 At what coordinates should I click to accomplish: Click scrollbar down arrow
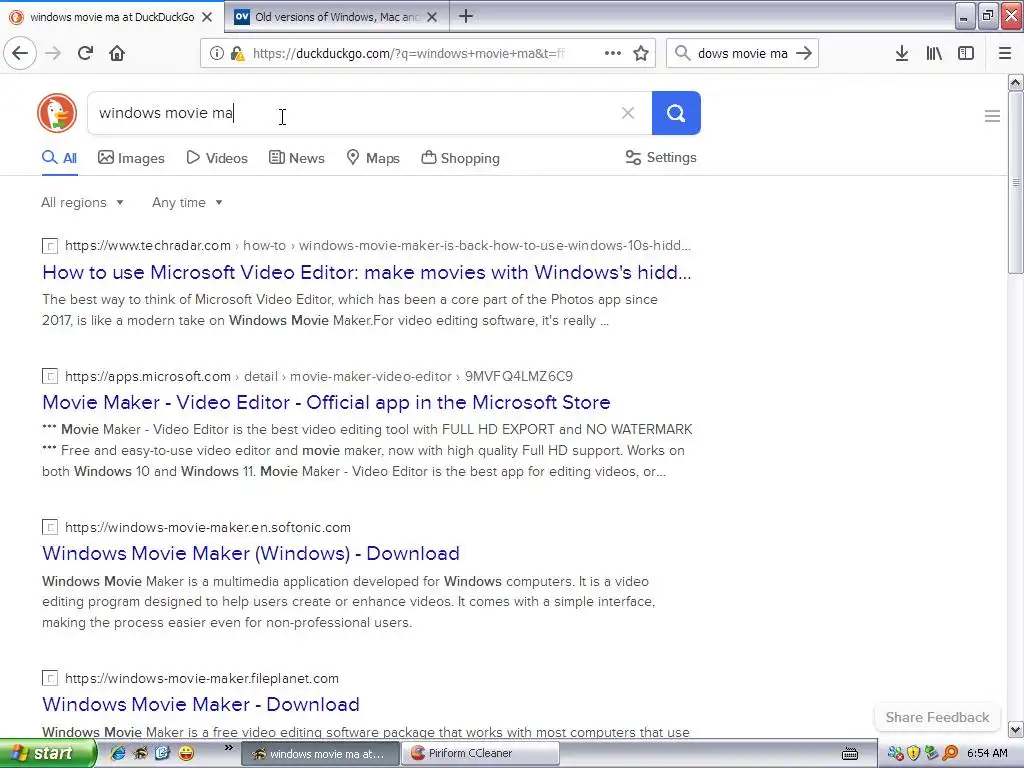(x=1015, y=729)
